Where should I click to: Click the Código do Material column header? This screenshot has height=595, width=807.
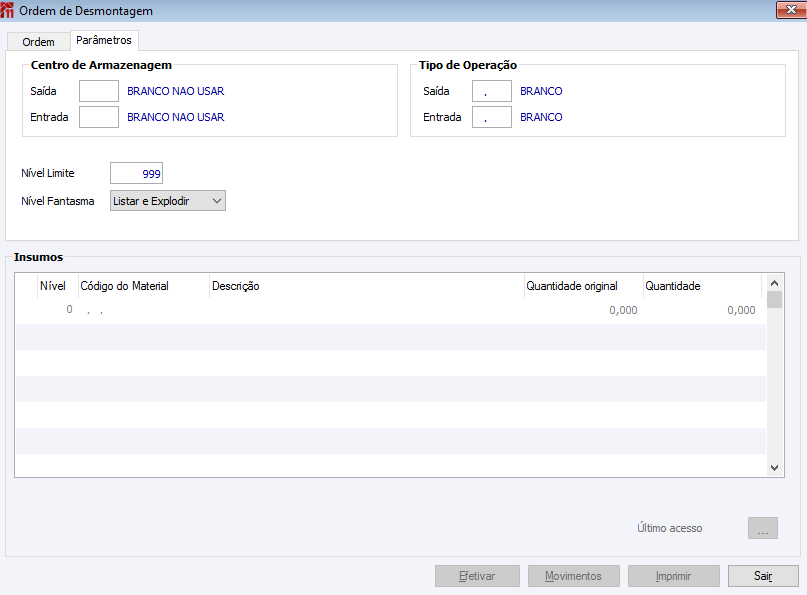click(x=144, y=286)
